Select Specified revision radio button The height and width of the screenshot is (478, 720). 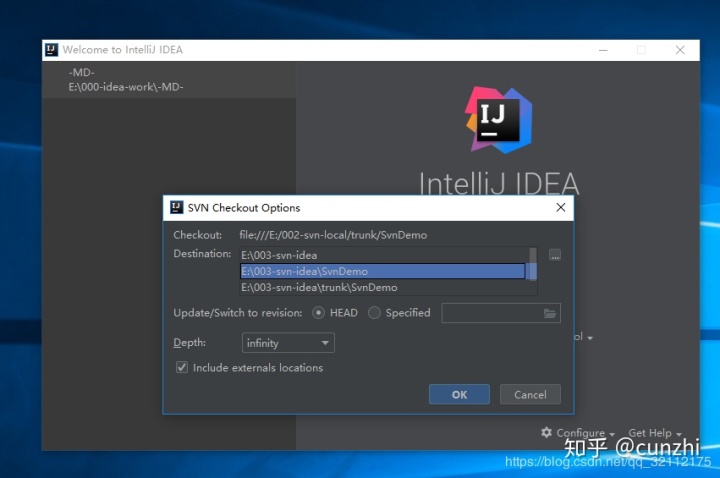pos(374,313)
